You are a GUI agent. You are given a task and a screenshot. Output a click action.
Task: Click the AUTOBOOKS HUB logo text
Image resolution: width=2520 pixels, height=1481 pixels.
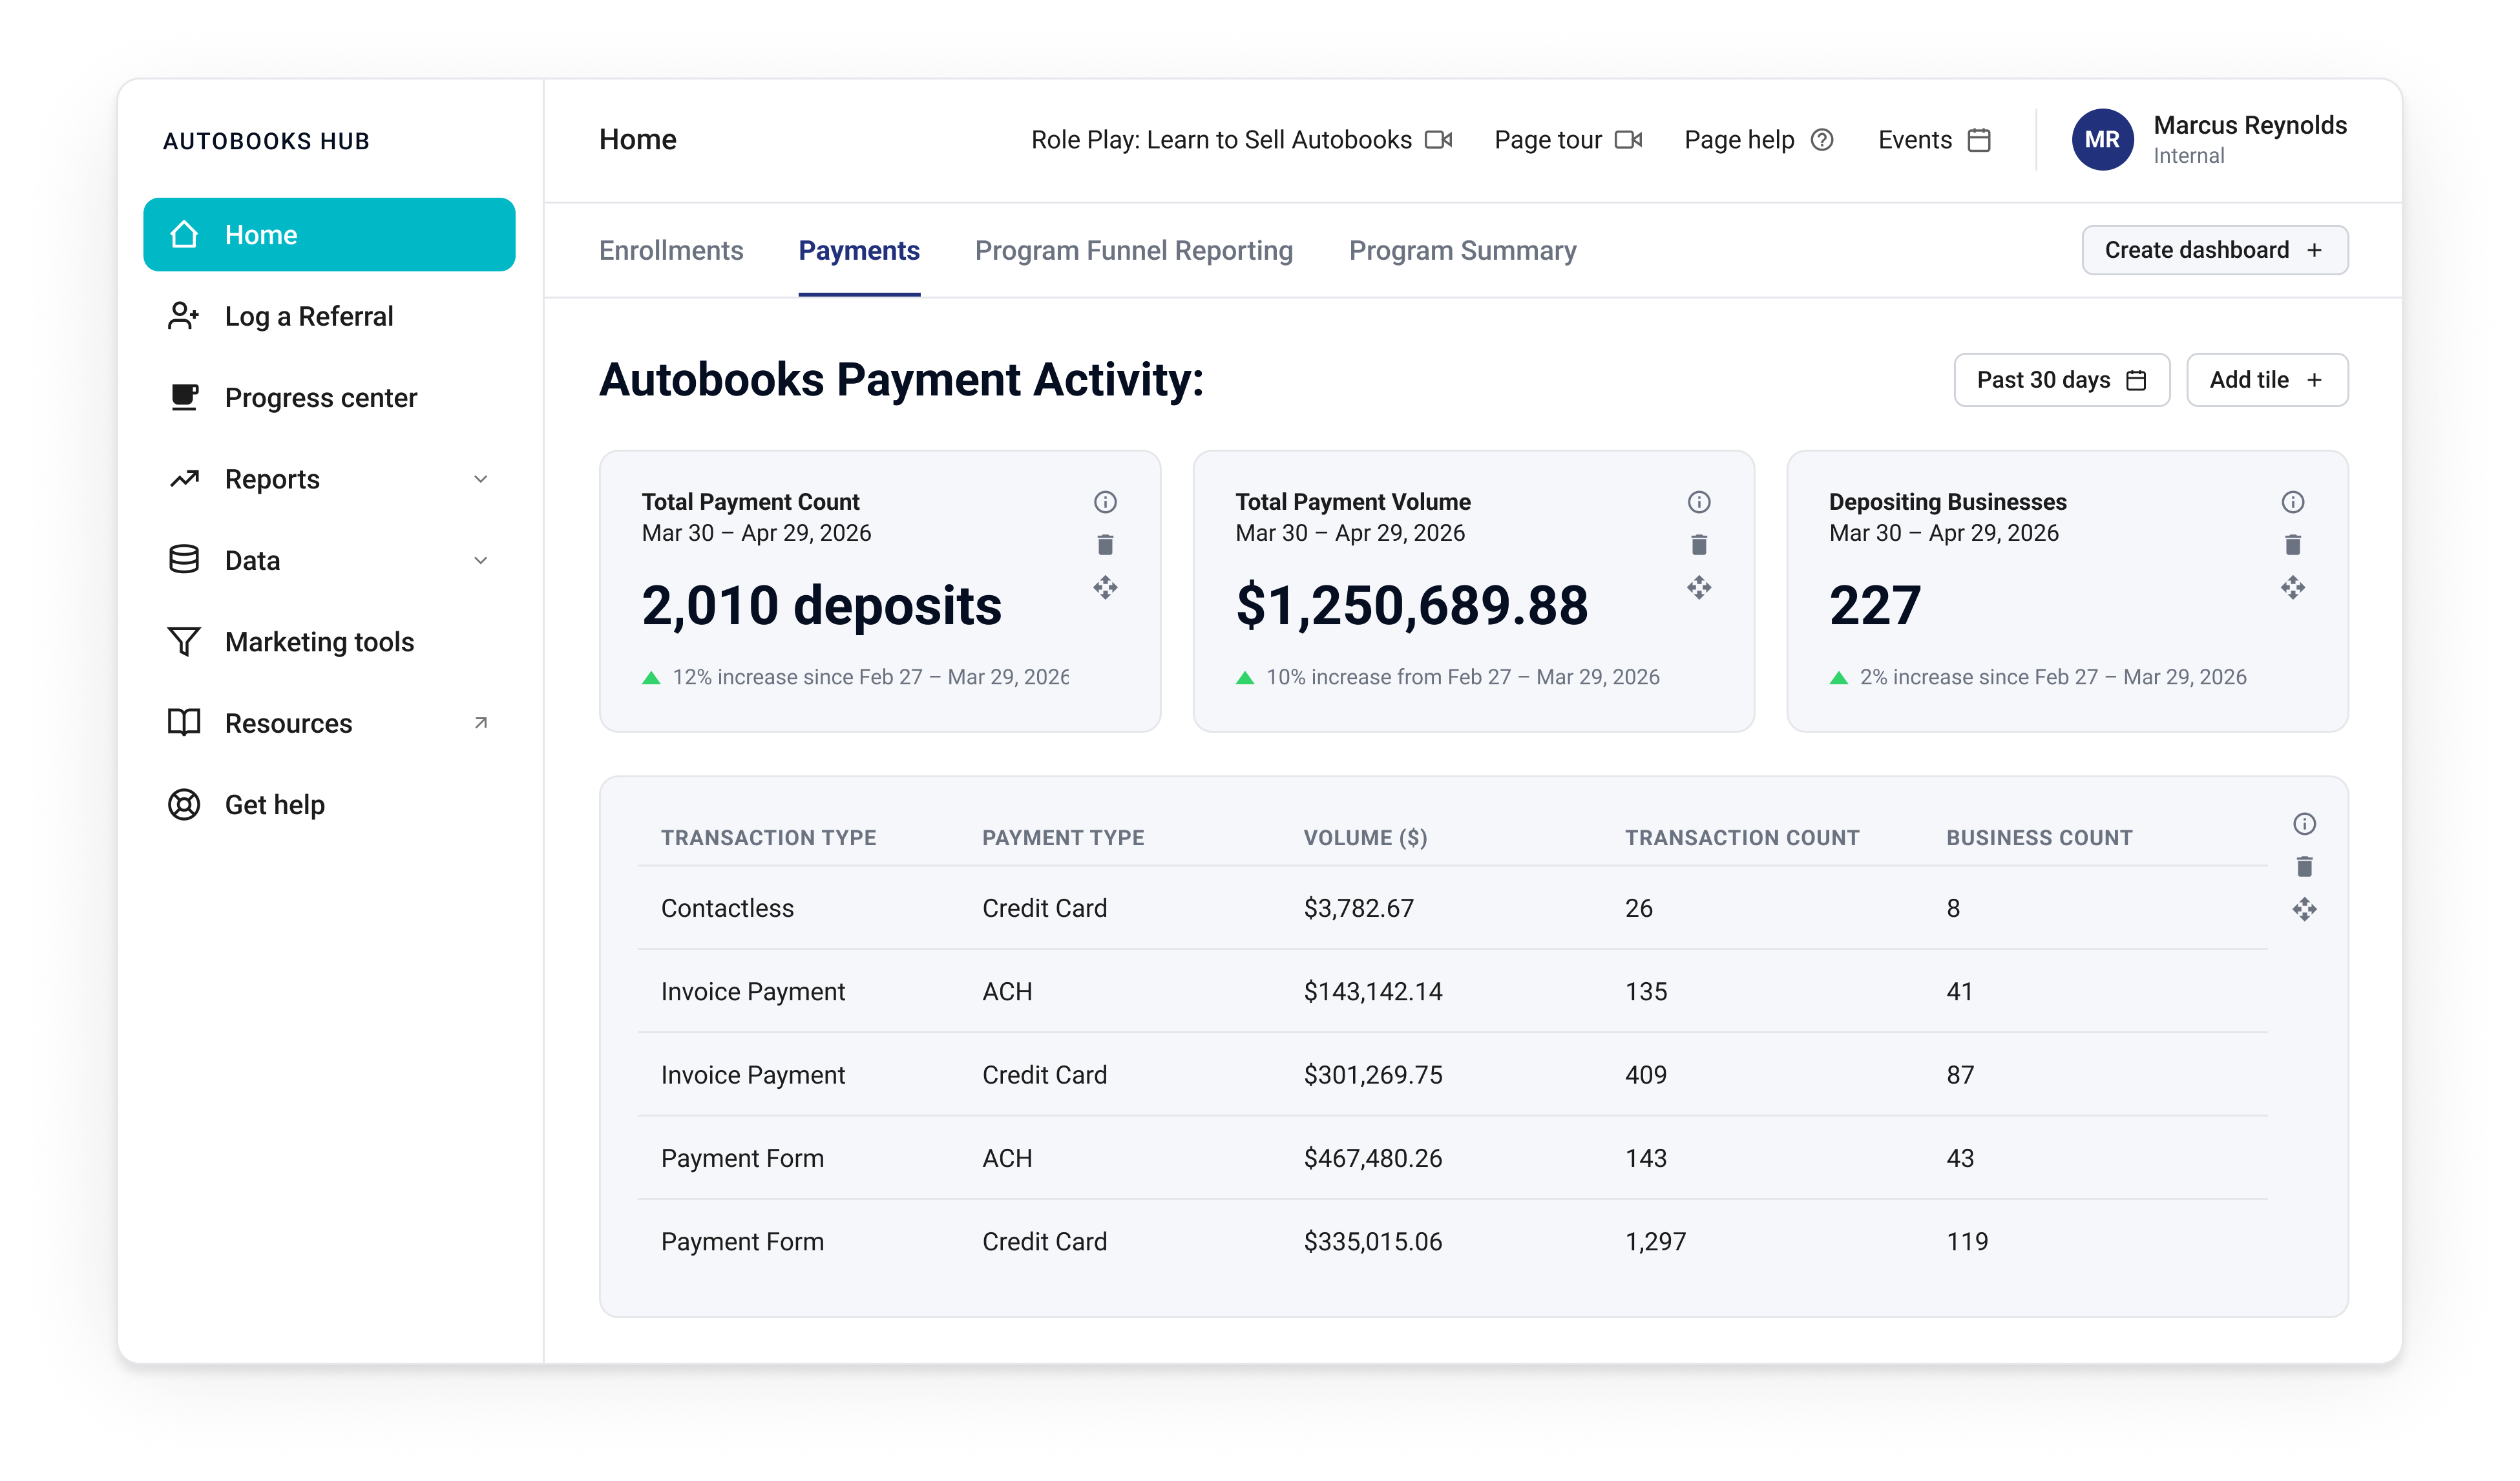tap(266, 141)
